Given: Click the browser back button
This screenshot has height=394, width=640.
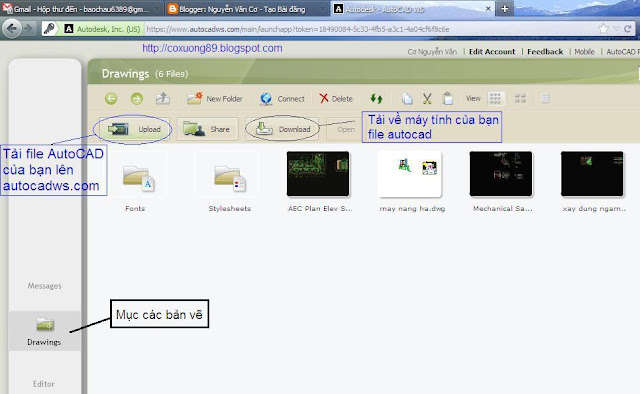Looking at the screenshot, I should 12,29.
